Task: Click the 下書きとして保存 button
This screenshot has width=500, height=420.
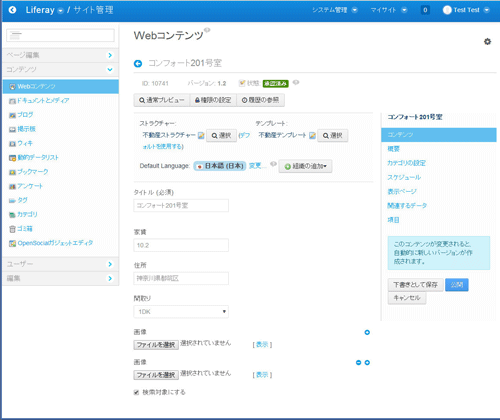Action: pos(415,285)
